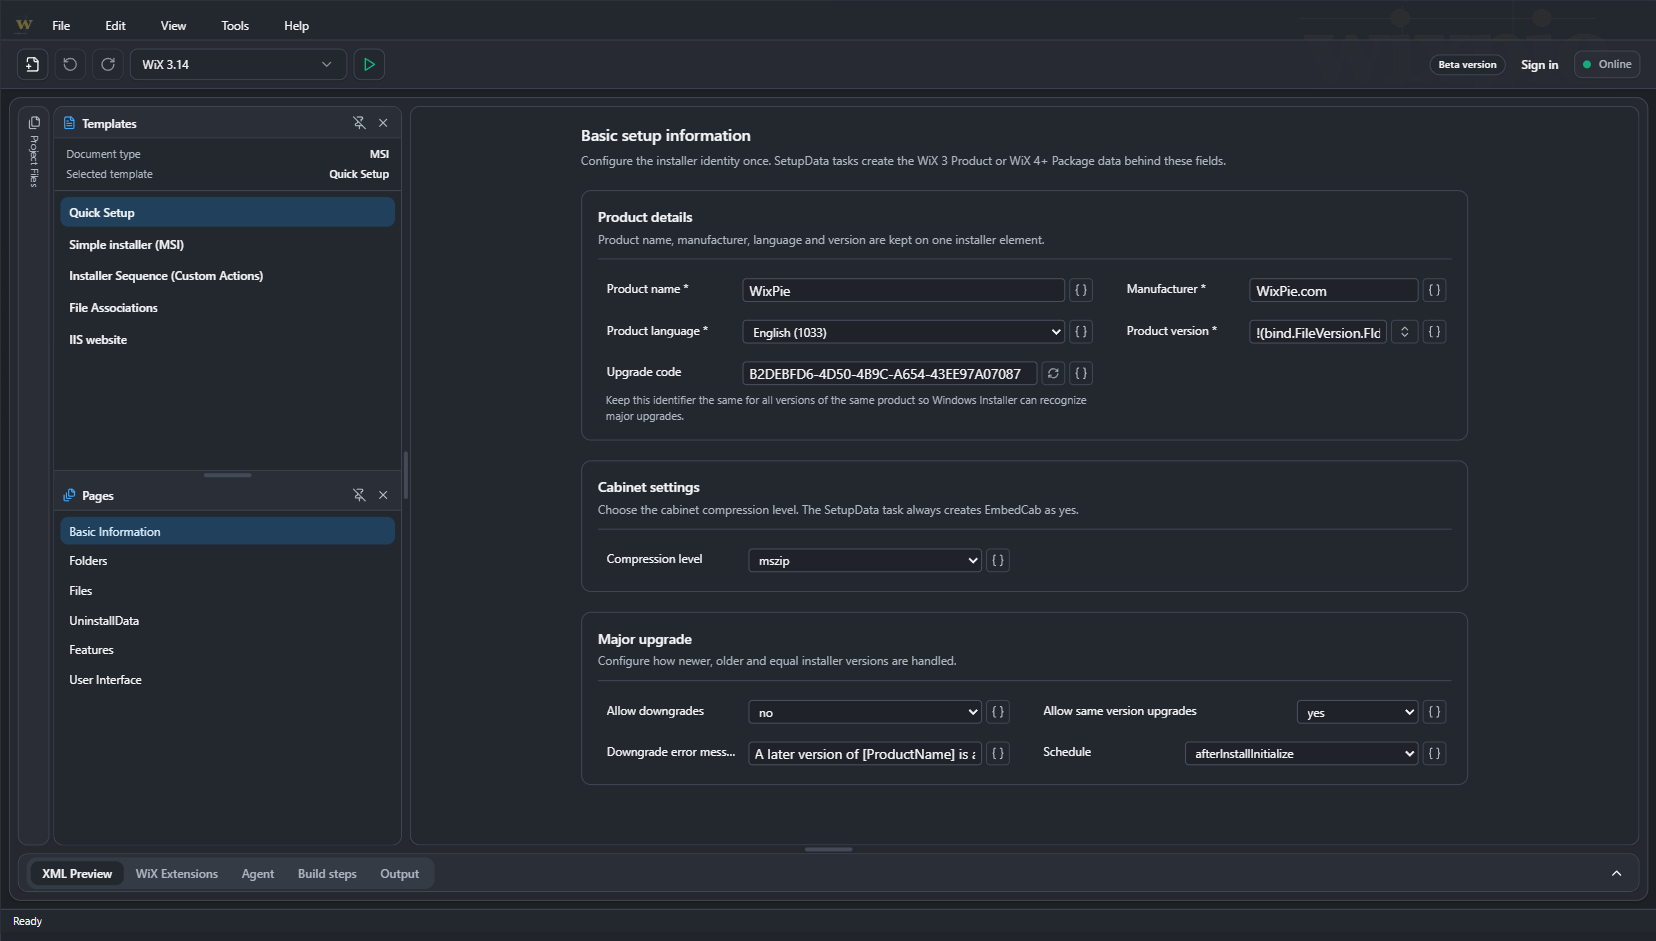1656x941 pixels.
Task: Open the Product language dropdown
Action: coord(904,332)
